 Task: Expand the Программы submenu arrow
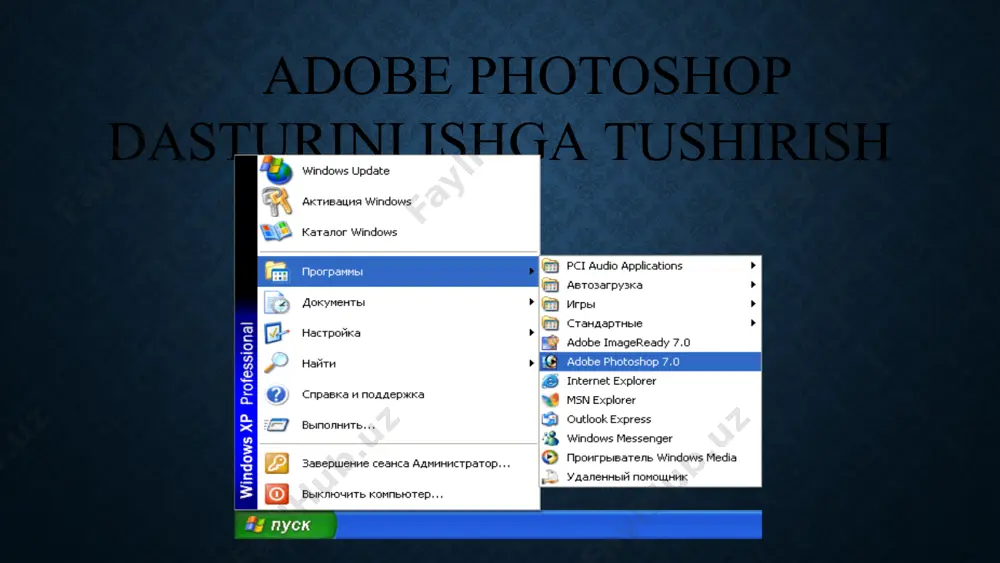tap(531, 271)
